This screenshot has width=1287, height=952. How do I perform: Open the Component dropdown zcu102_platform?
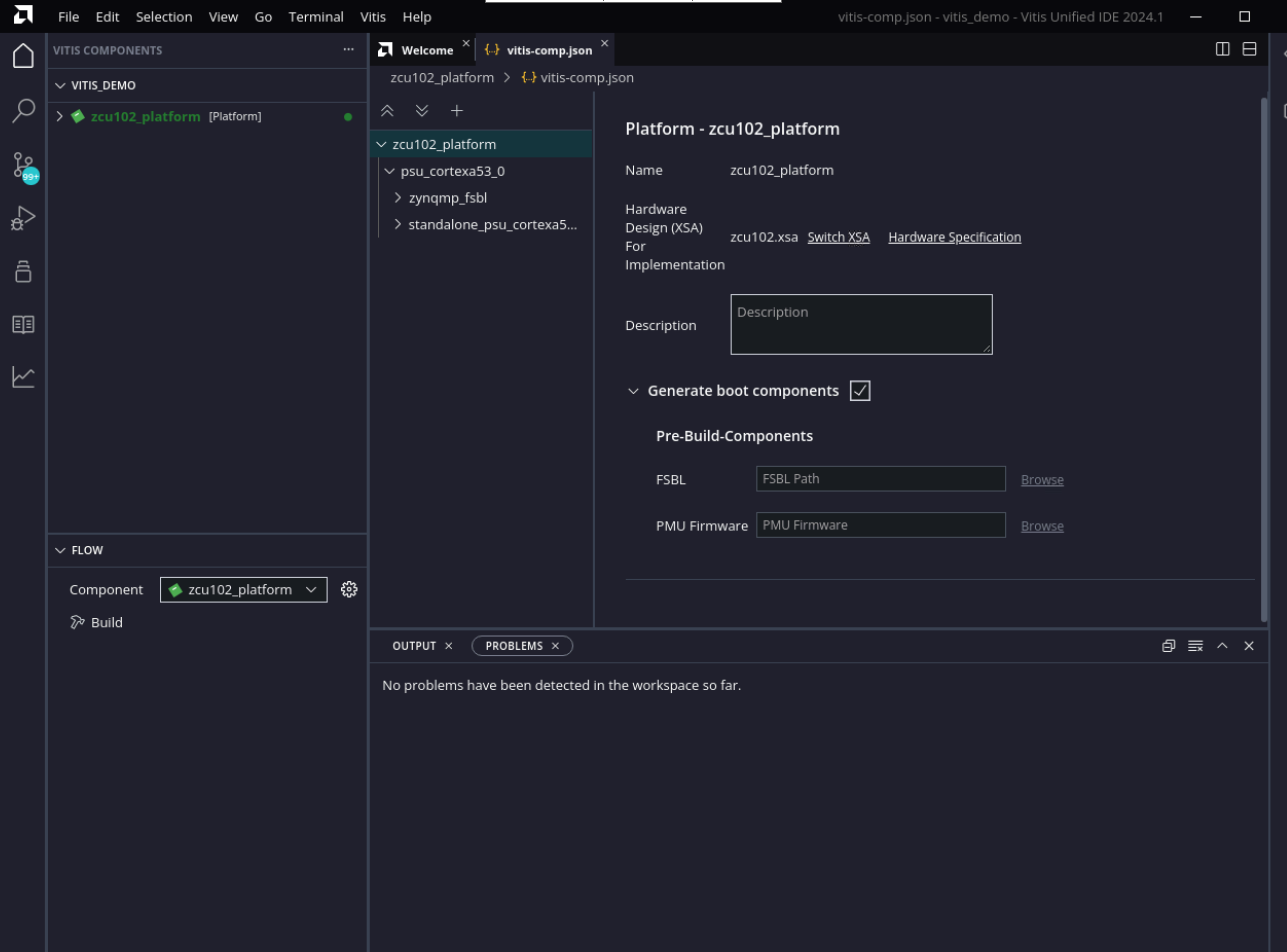244,590
